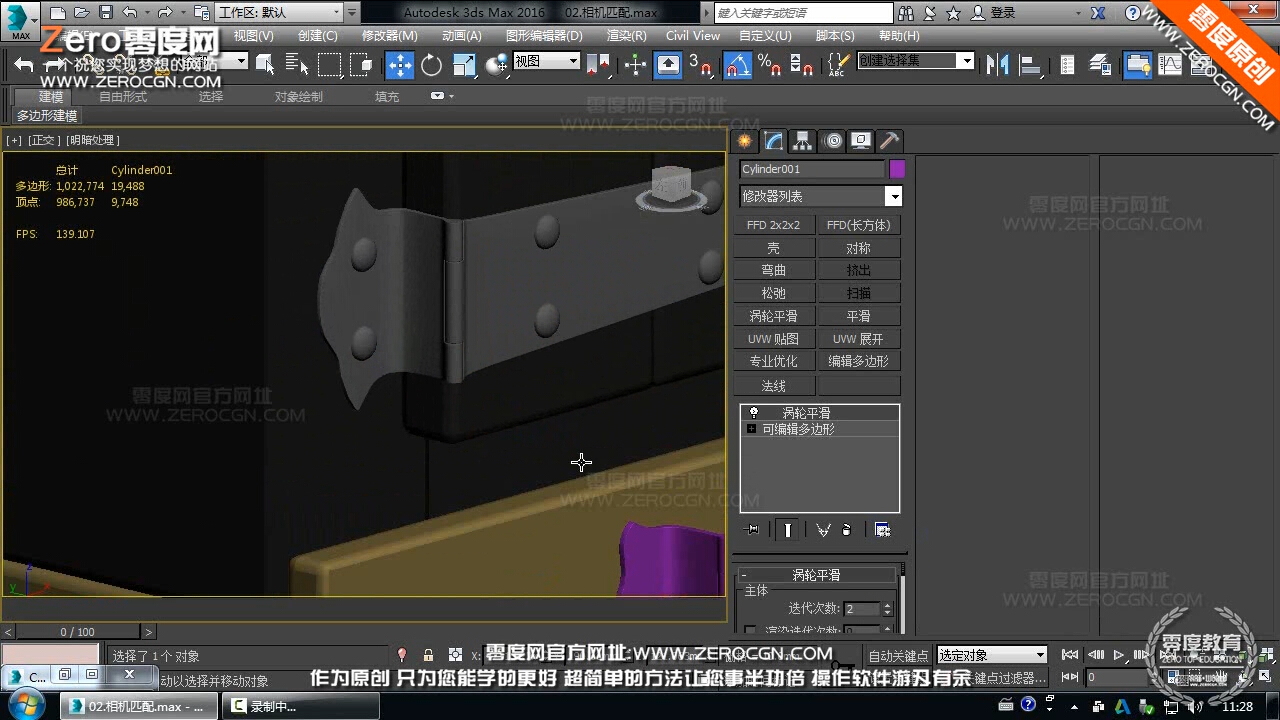The height and width of the screenshot is (720, 1280).
Task: Open the 渲染(R) menu
Action: tap(626, 35)
